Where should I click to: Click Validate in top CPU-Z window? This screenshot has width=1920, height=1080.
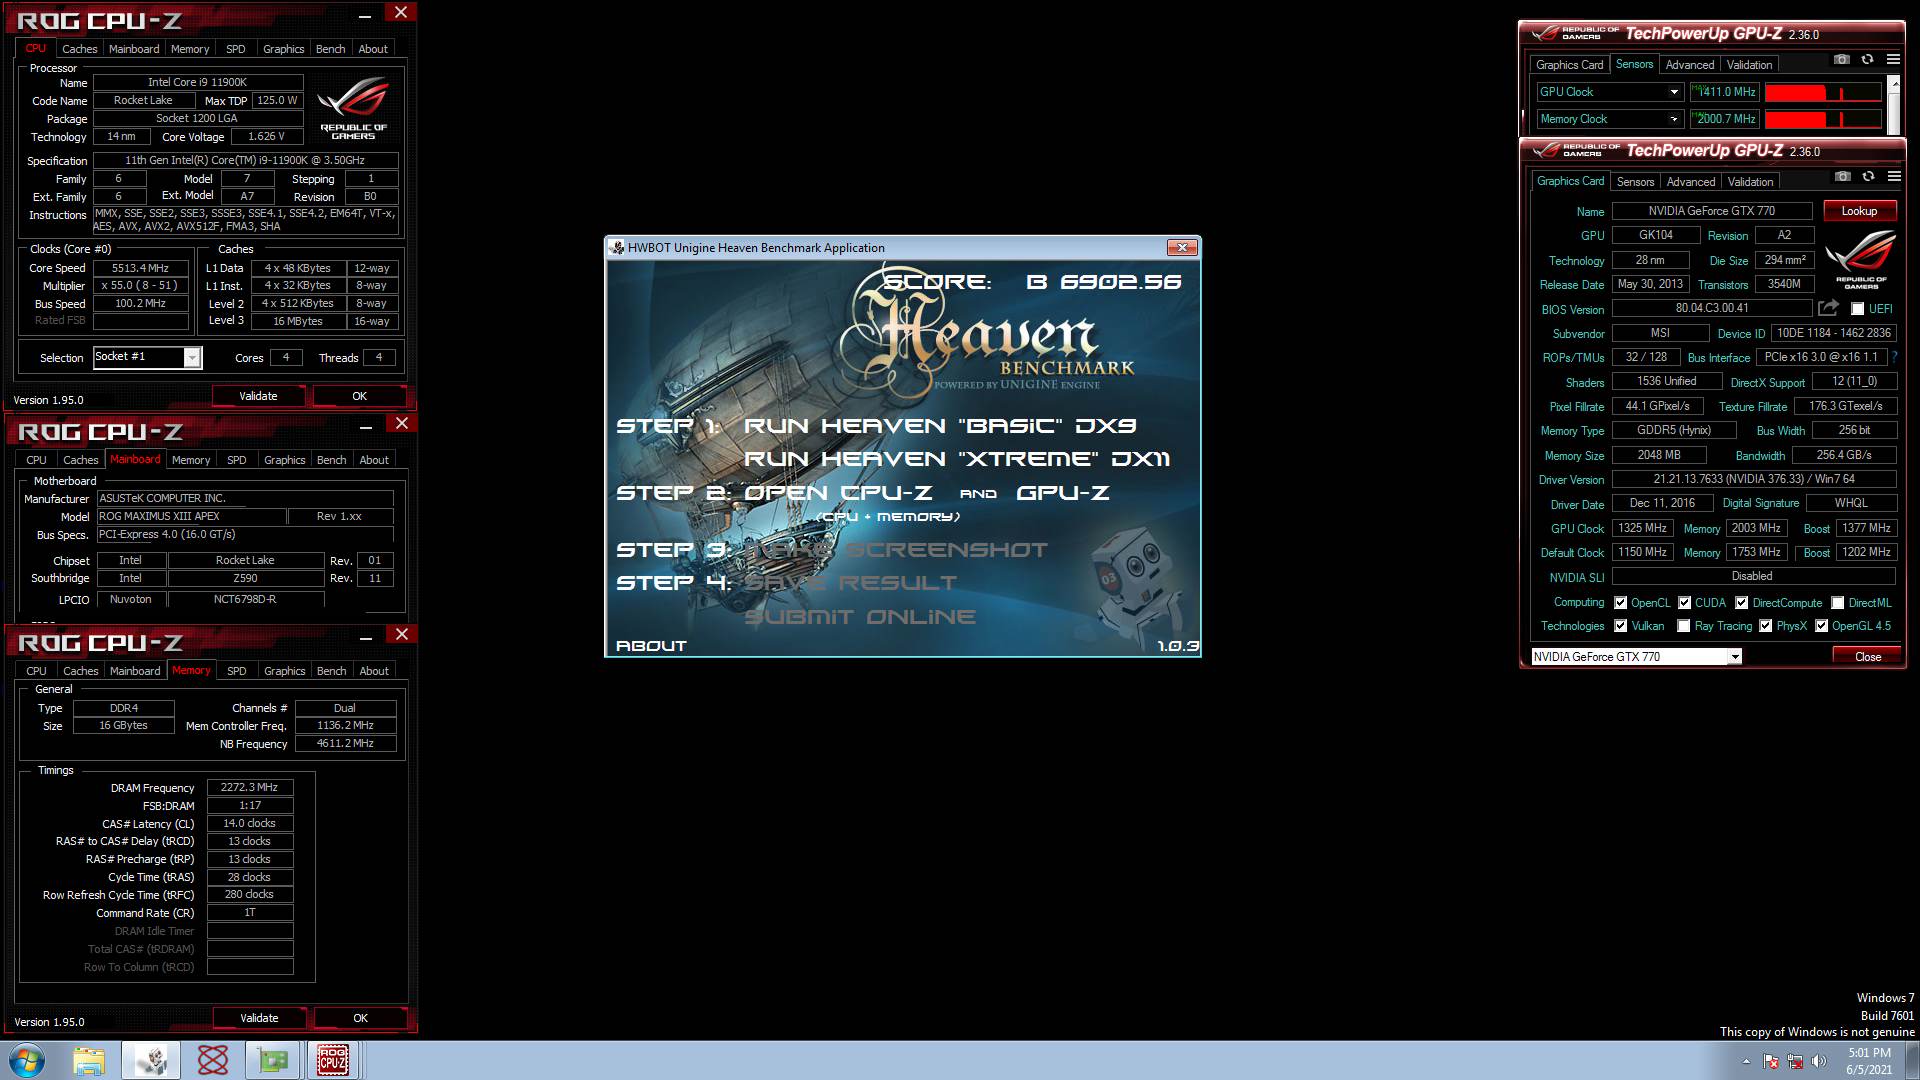tap(258, 396)
